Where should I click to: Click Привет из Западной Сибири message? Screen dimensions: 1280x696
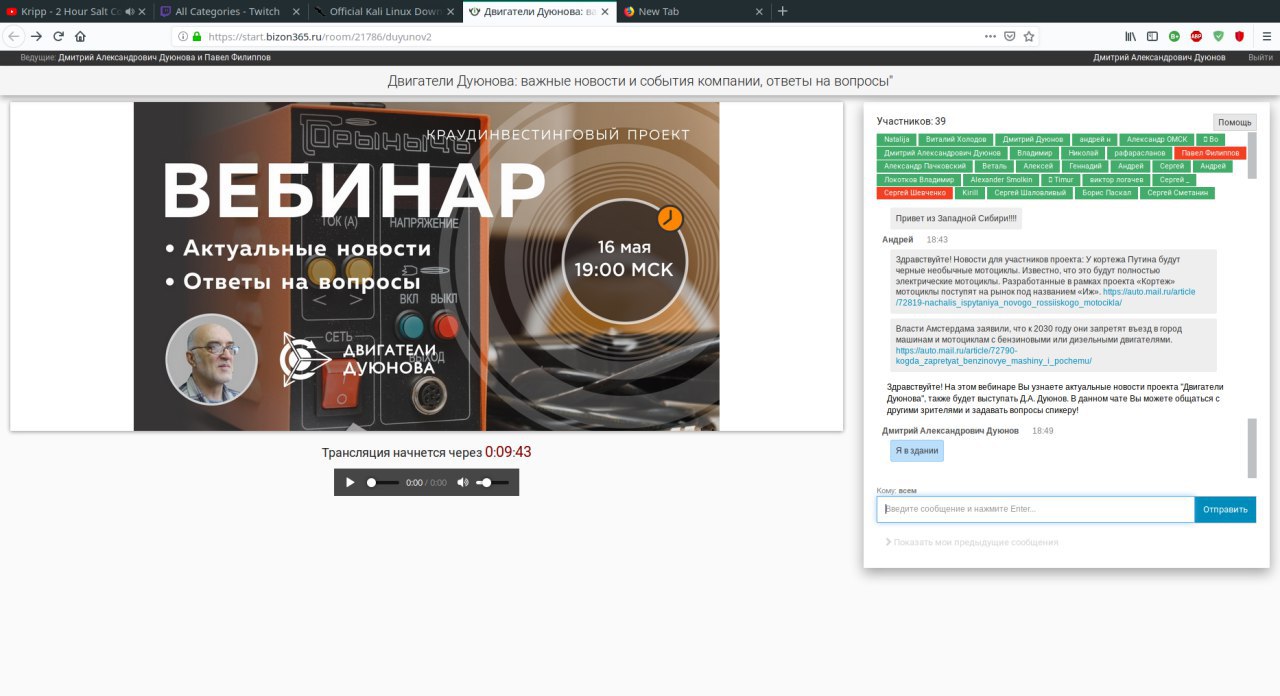tap(956, 218)
